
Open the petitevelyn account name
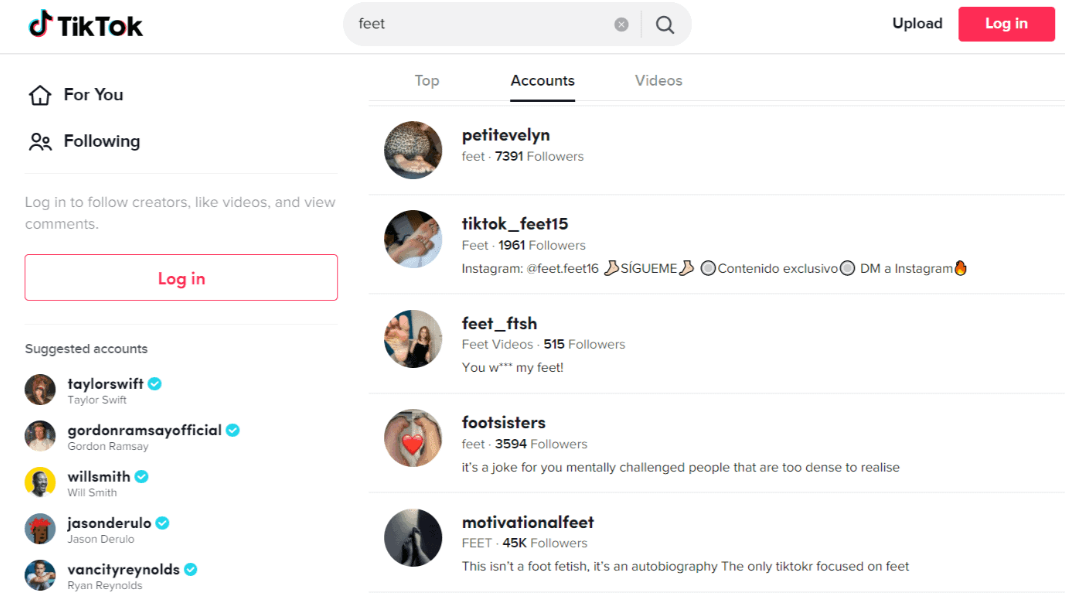(x=505, y=135)
